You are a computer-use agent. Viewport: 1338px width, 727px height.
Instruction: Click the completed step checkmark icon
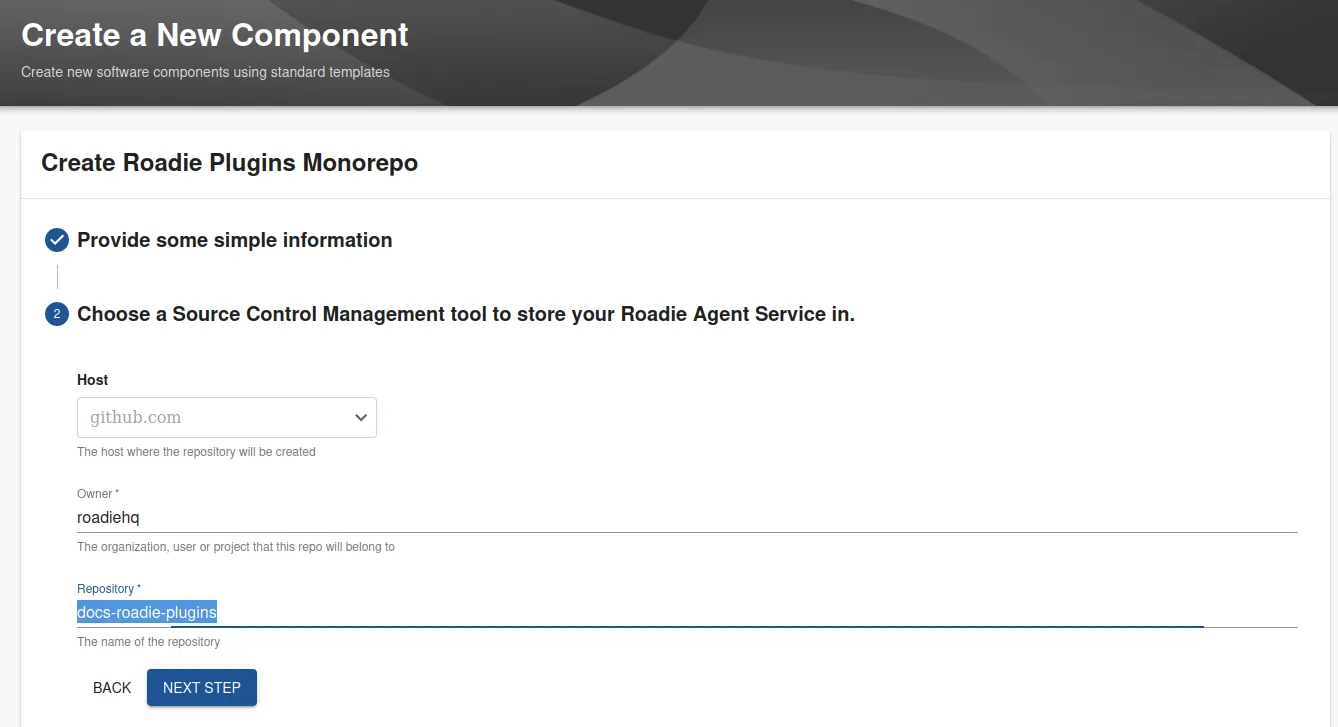[57, 240]
